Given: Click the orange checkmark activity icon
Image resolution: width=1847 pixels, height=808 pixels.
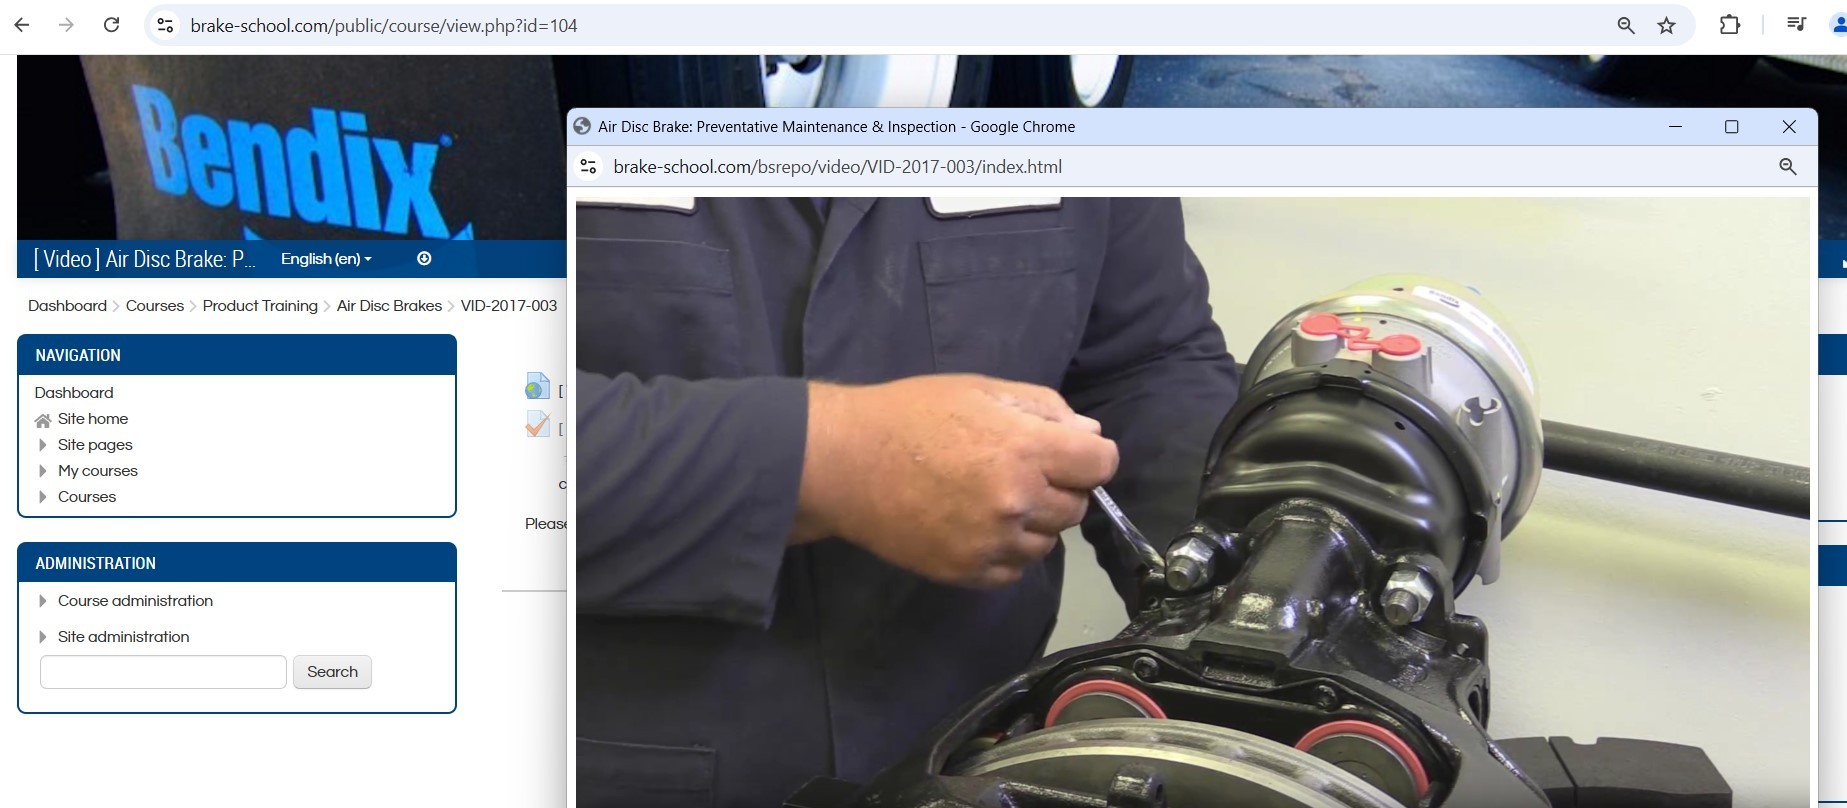Looking at the screenshot, I should [x=537, y=425].
